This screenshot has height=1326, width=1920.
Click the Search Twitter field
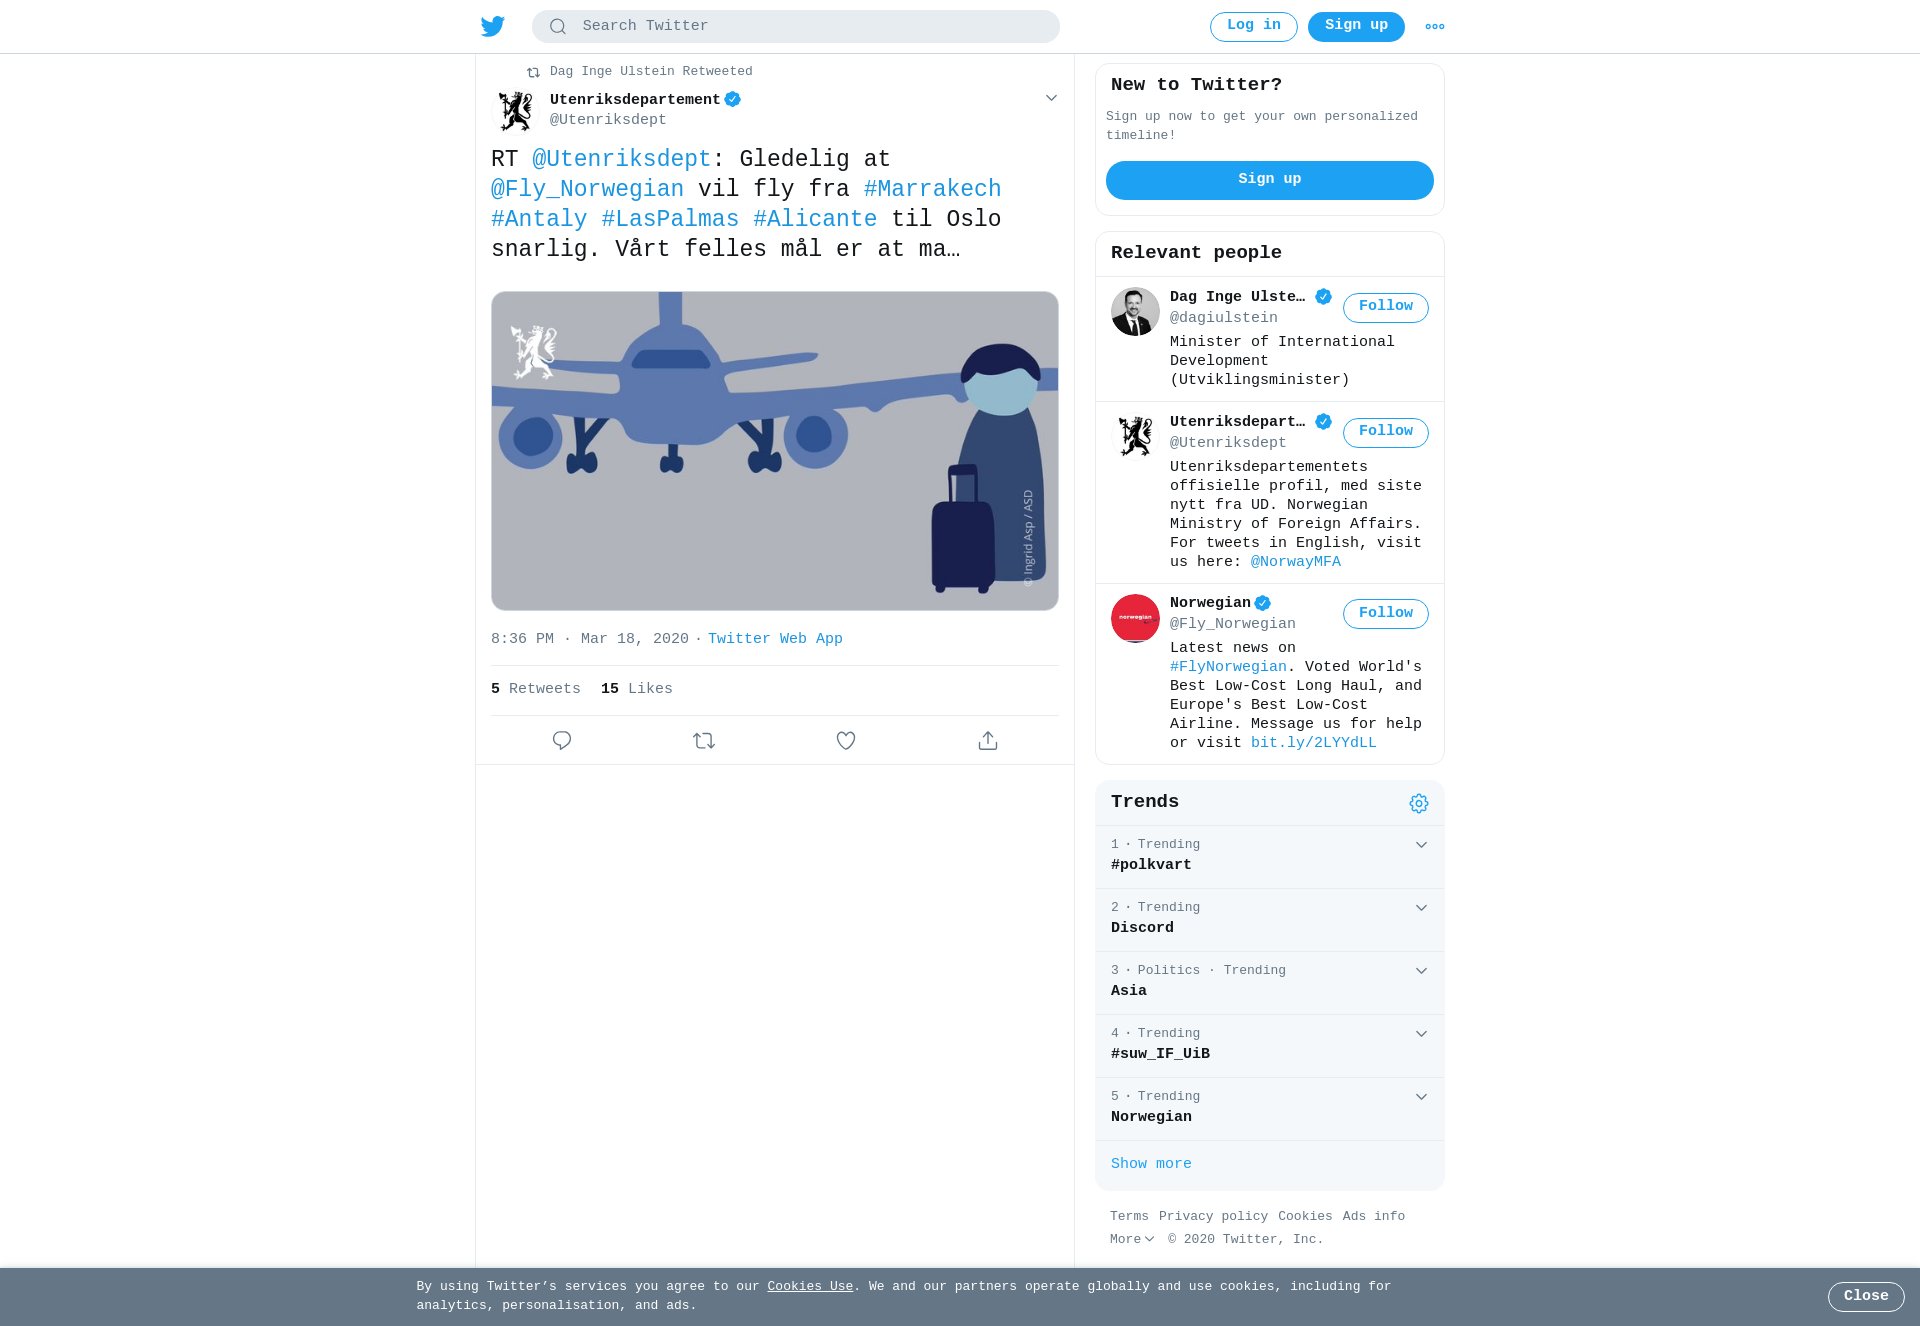click(795, 27)
